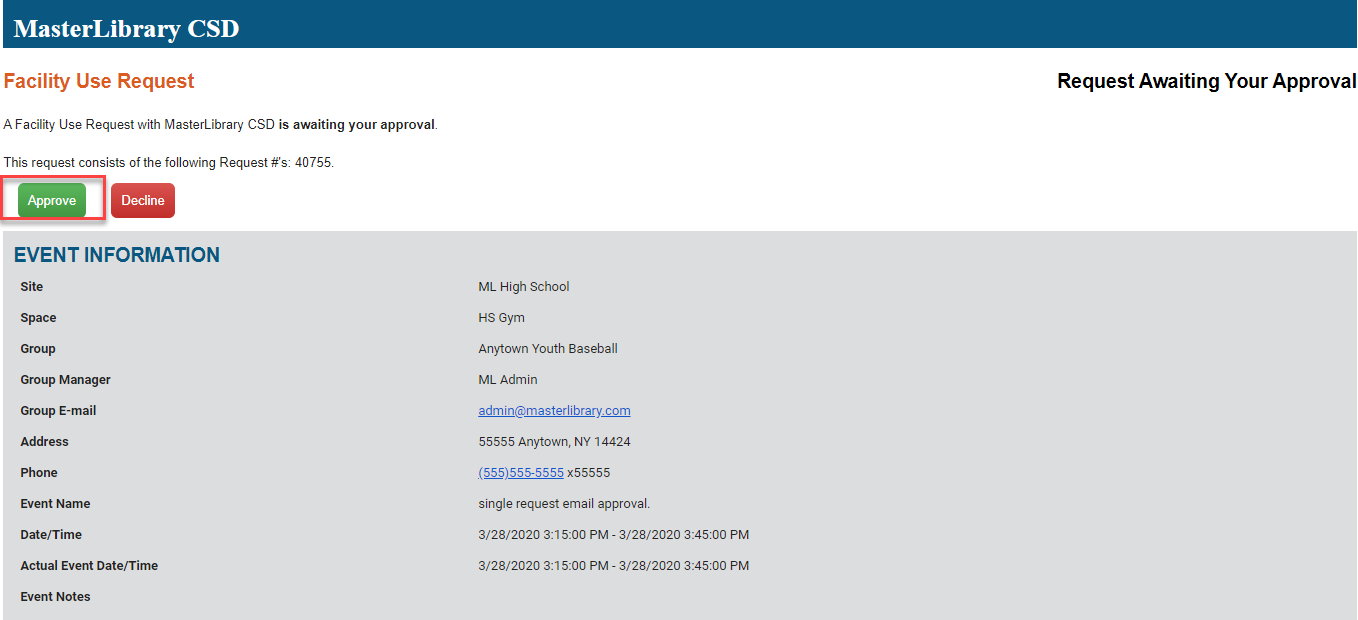Click the Phone label
Screen dimensions: 1358x620
pos(39,473)
